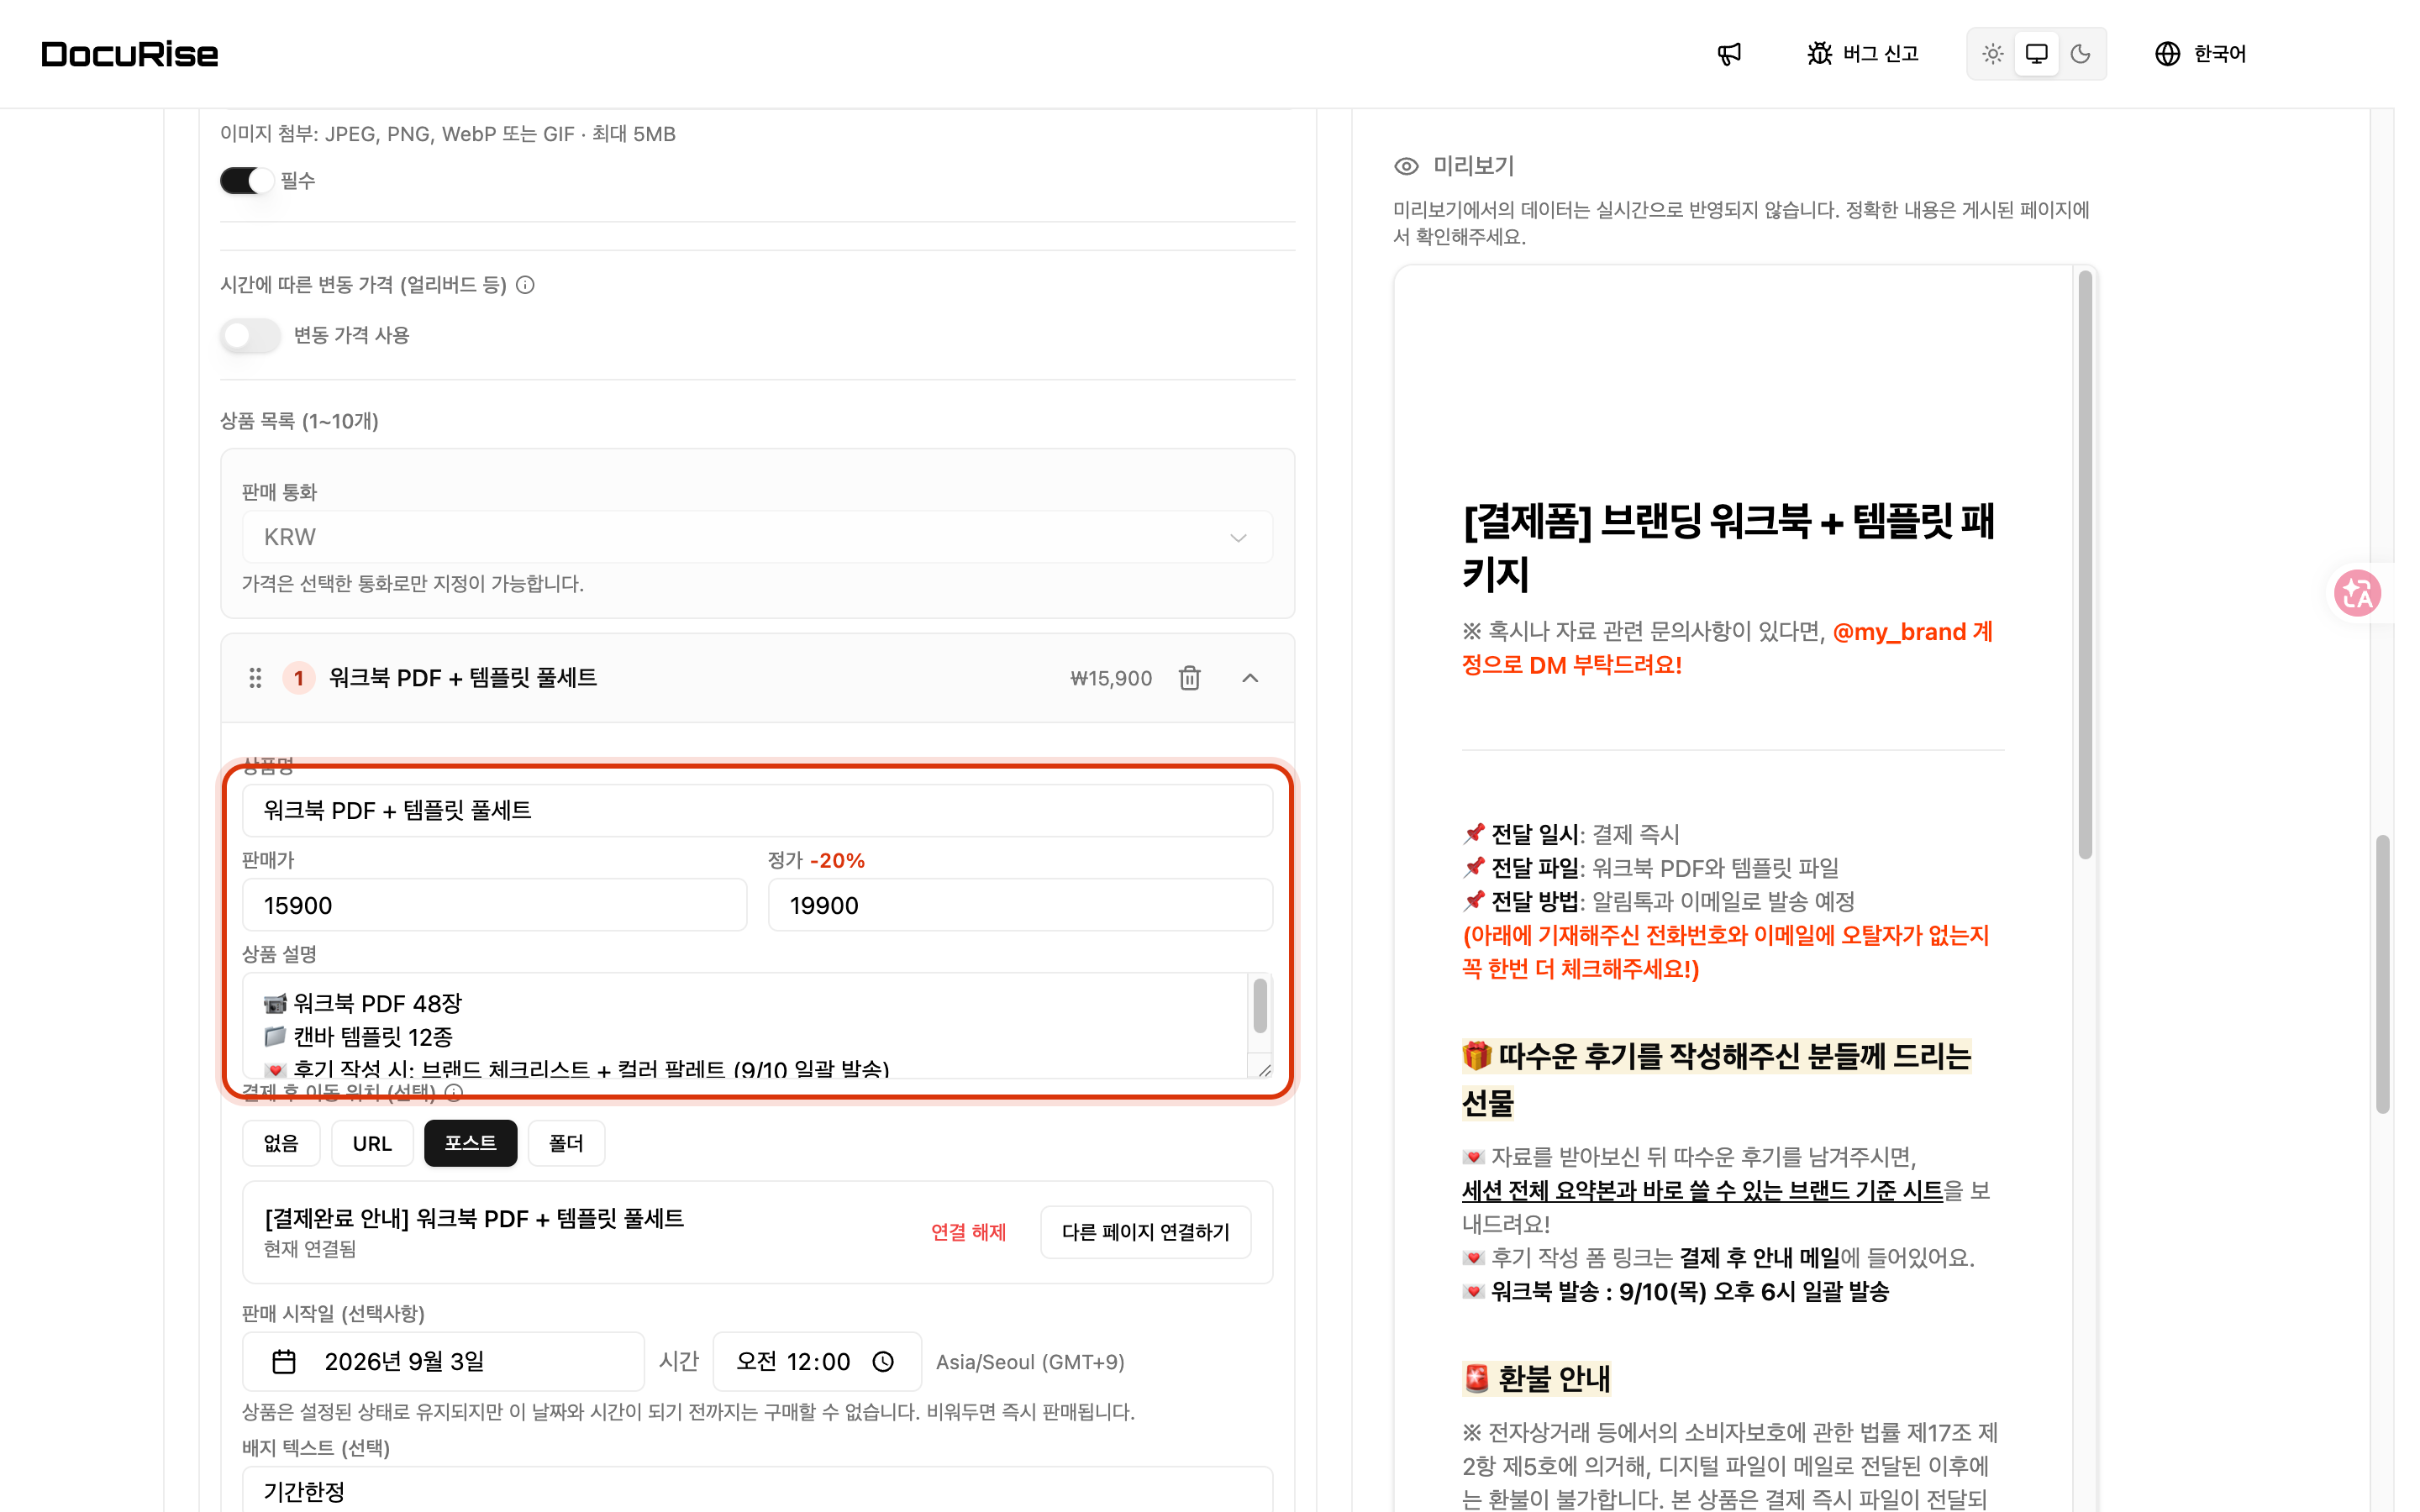The image size is (2420, 1512).
Task: Click the 배지 텍스트 field with 기간한정
Action: 757,1490
